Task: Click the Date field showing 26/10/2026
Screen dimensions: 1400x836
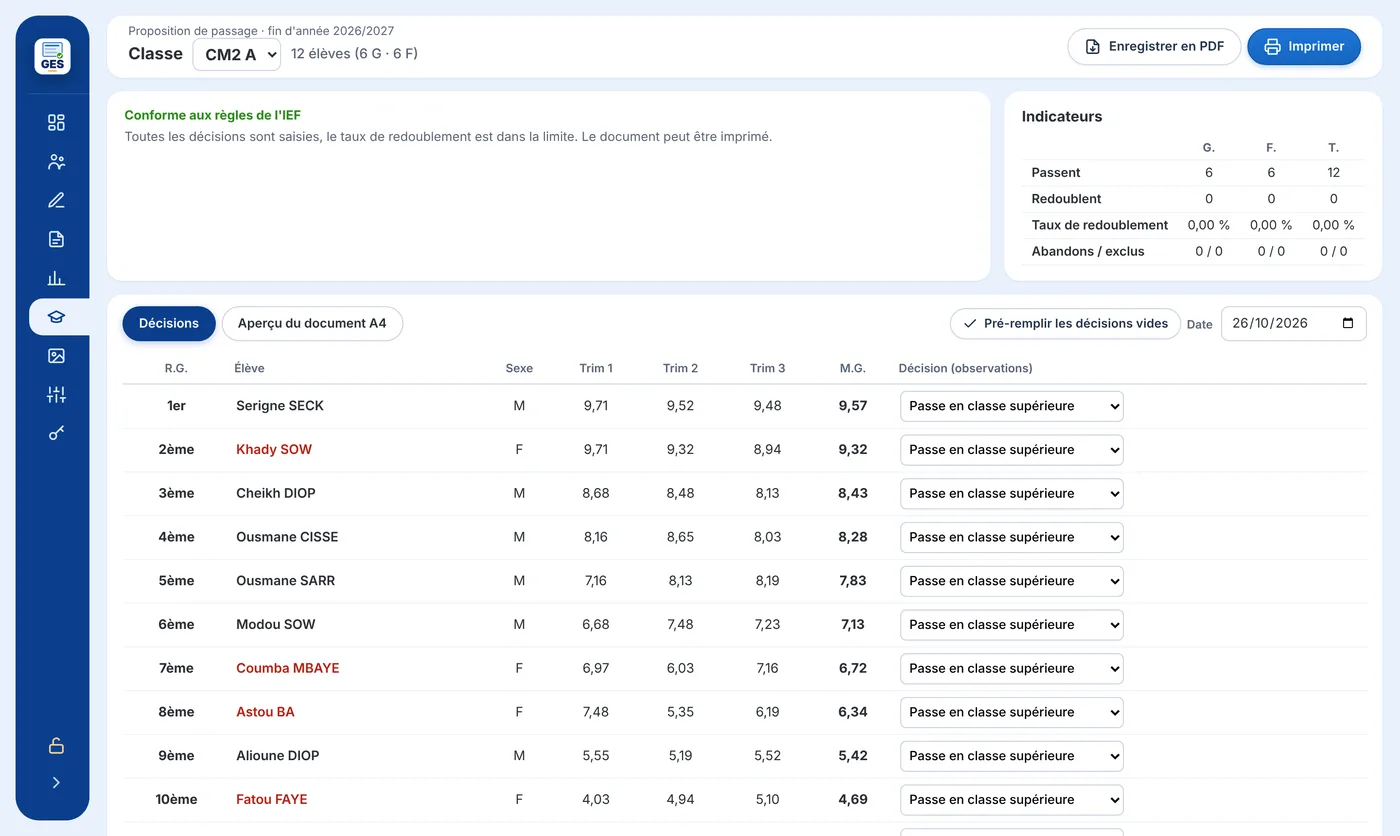Action: point(1294,324)
